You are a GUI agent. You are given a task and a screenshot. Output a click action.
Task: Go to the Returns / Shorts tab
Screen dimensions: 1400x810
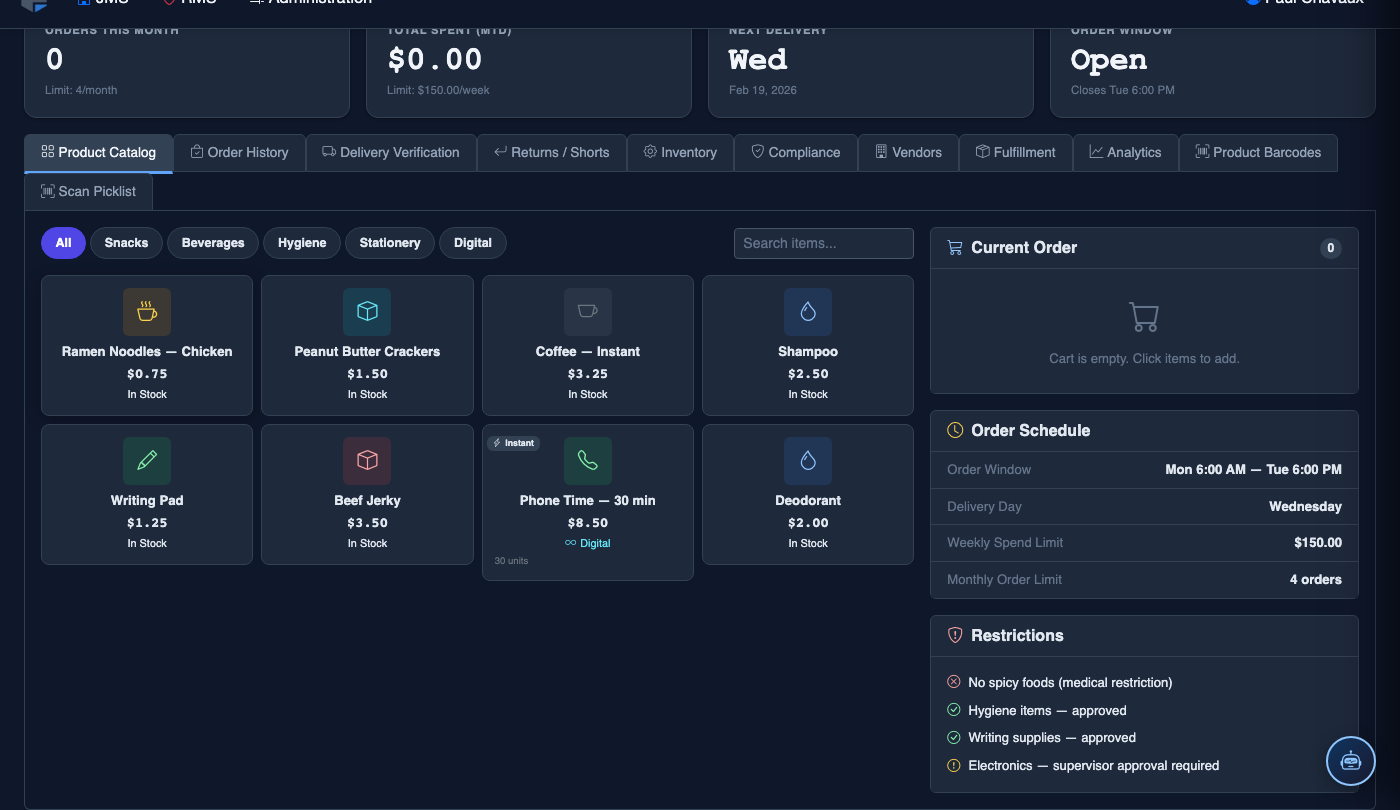[x=552, y=153]
